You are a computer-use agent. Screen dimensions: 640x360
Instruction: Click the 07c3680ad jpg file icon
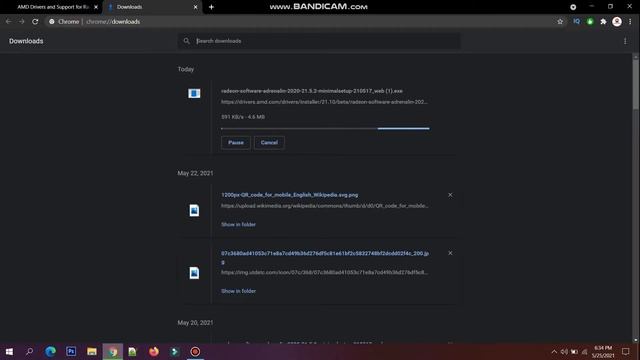click(x=194, y=273)
